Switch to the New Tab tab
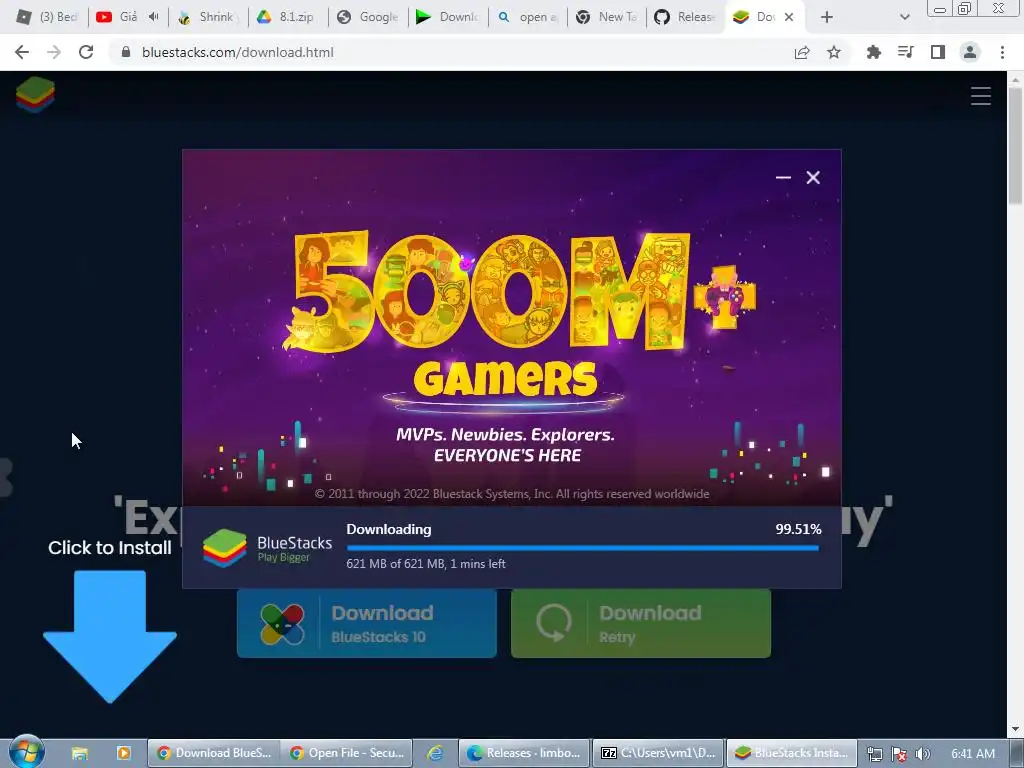 coord(607,17)
